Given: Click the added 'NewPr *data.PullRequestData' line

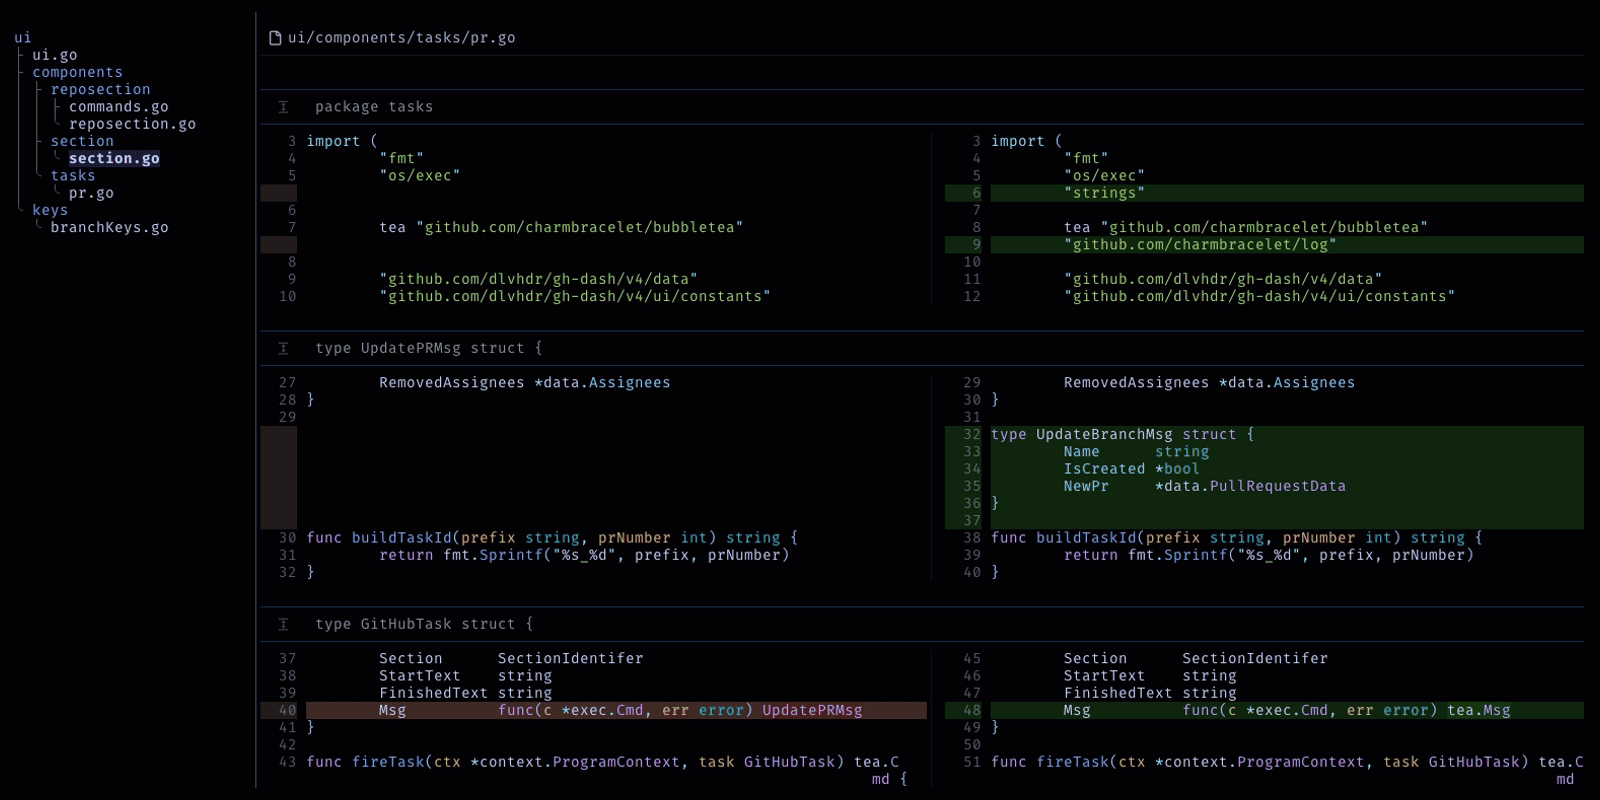Looking at the screenshot, I should coord(1264,486).
